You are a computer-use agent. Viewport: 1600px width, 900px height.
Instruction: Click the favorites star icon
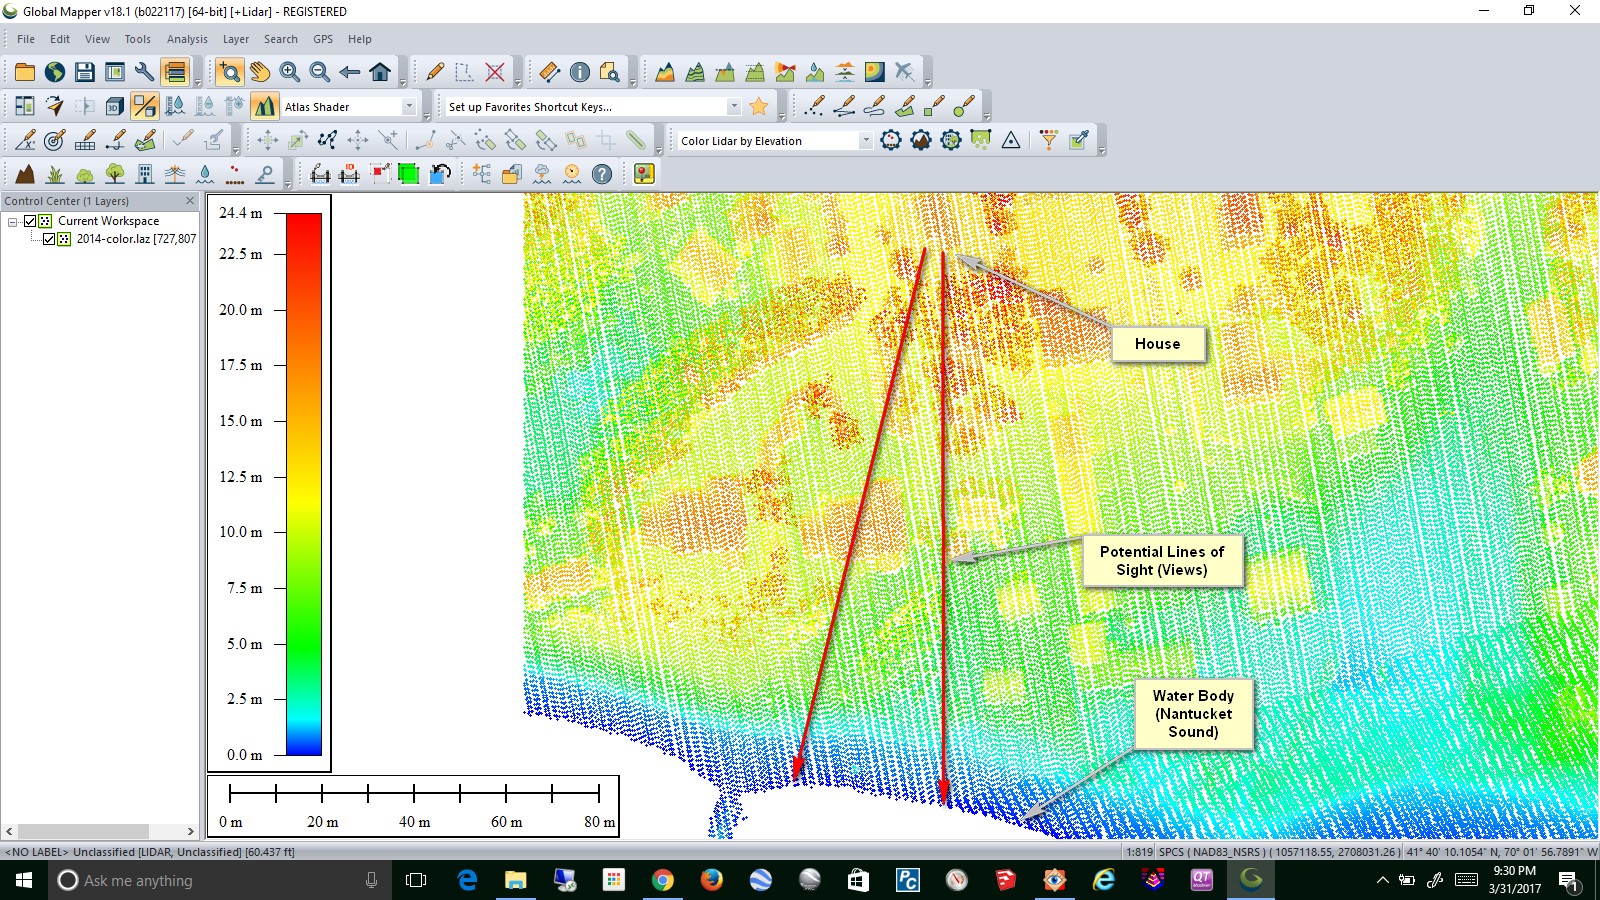(759, 106)
